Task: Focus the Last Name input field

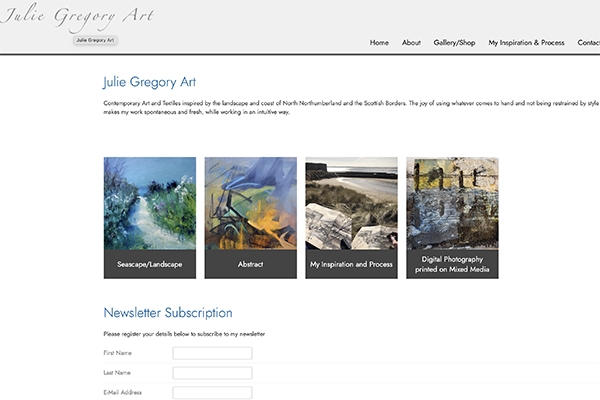Action: 212,373
